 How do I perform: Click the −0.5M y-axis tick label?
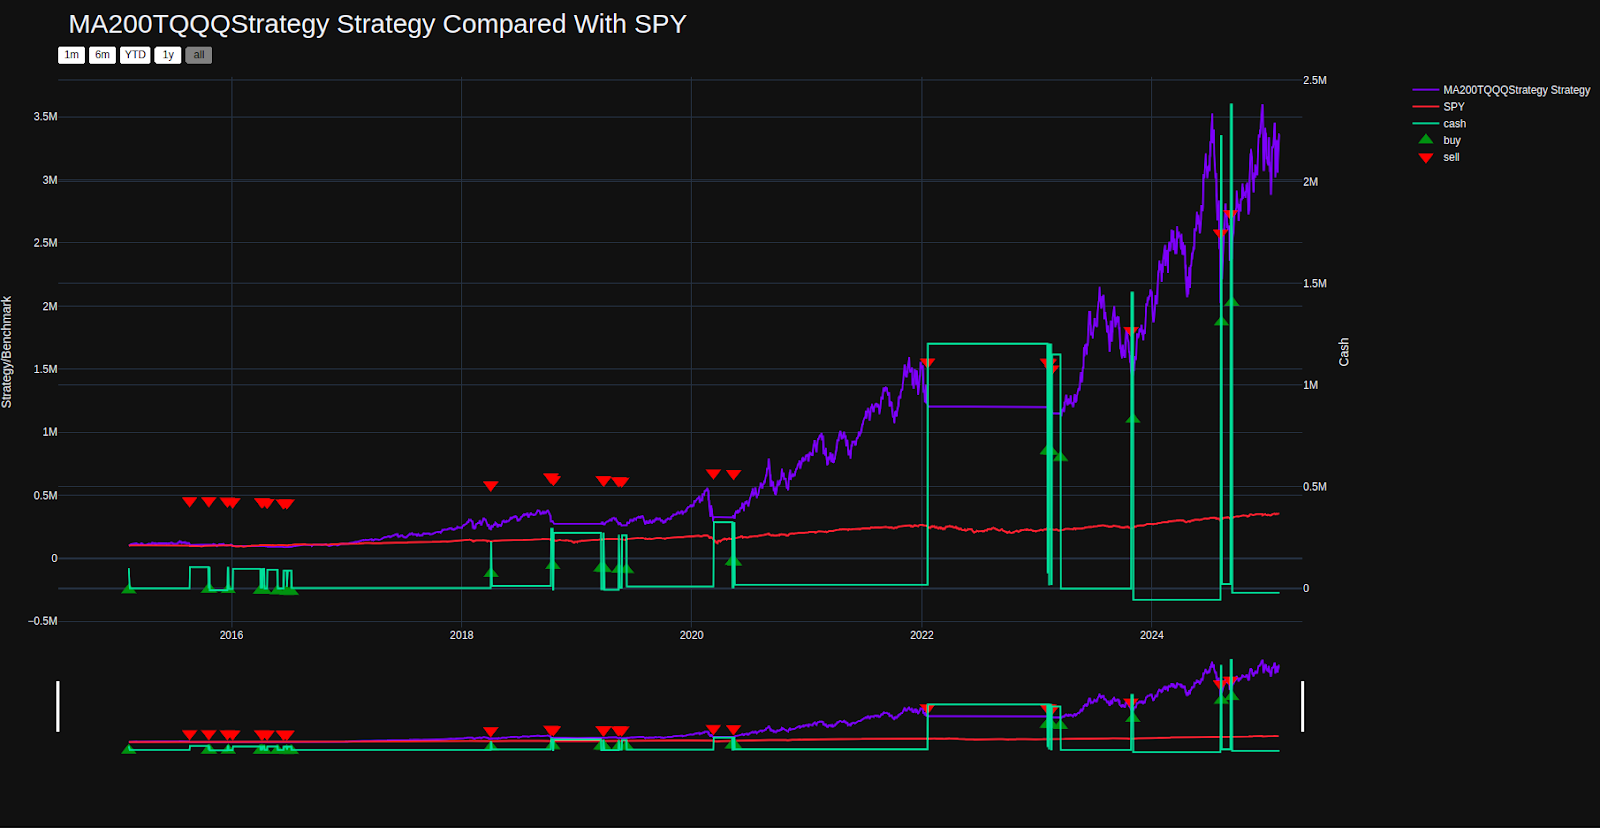(43, 621)
